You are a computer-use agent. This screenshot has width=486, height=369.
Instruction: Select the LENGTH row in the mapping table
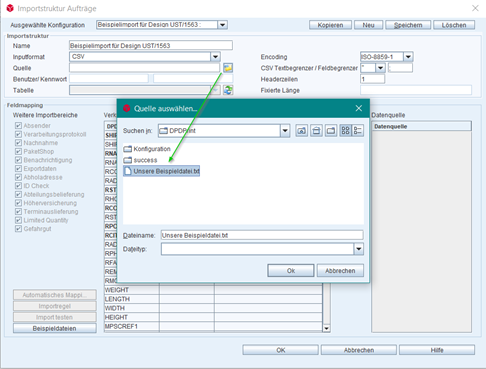[x=213, y=299]
